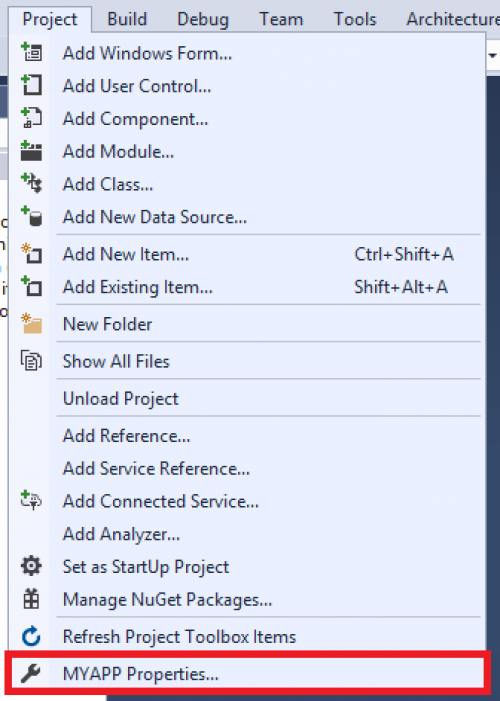Click the Add Module icon
This screenshot has height=701, width=500.
coord(31,151)
